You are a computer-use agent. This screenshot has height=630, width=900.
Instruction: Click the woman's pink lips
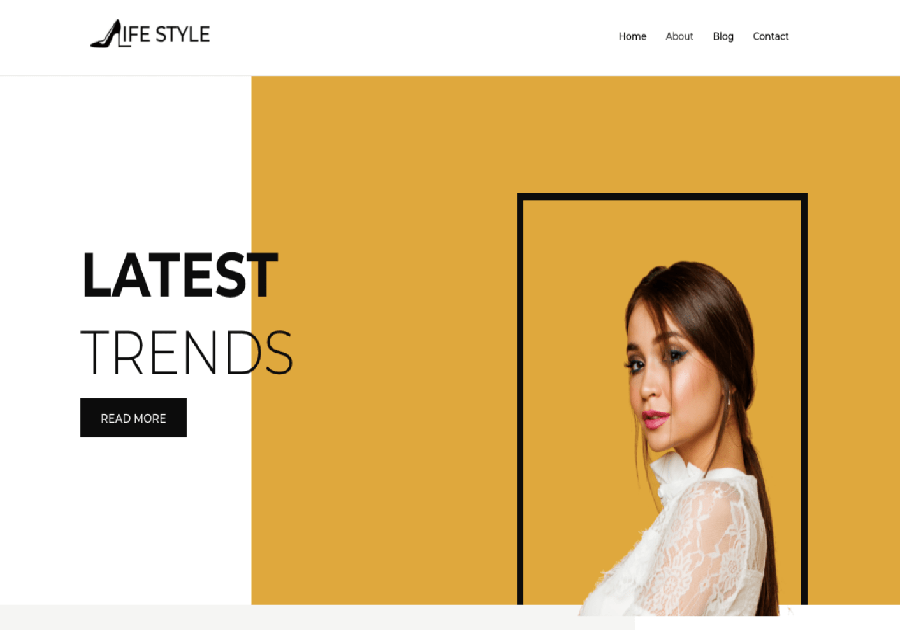click(655, 419)
